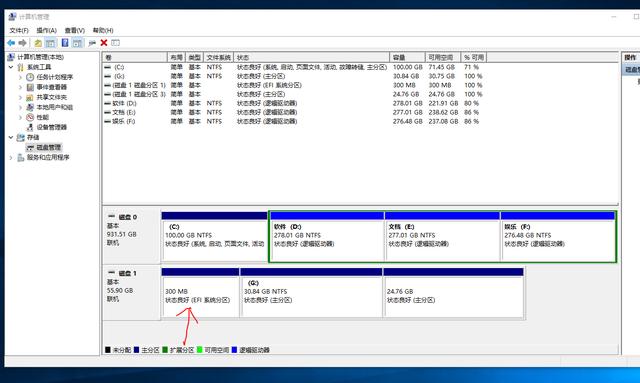Sort by the % 可用 column header
Screen dimensions: 640x383
click(474, 58)
